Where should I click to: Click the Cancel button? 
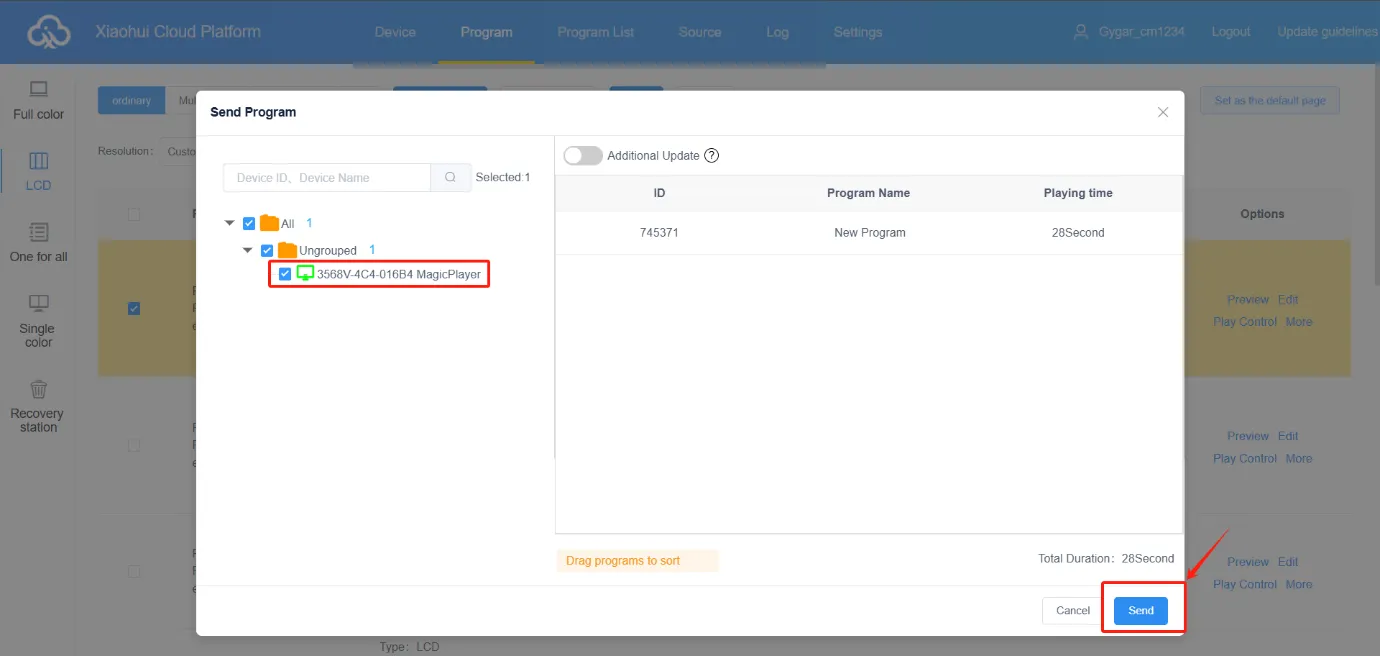[1073, 610]
